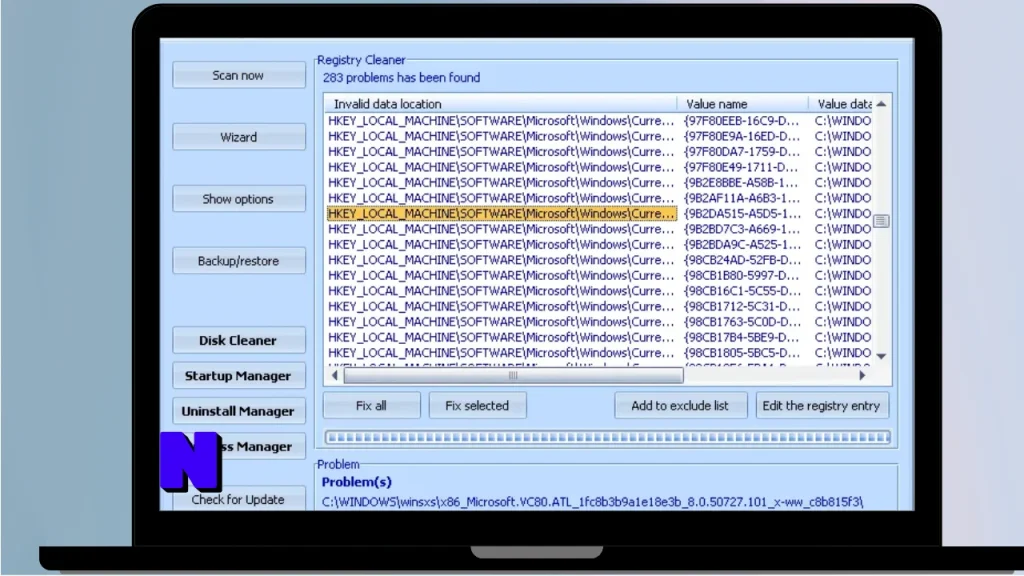Select row with value {9B2AF11A-A6B3-1...

click(x=599, y=198)
